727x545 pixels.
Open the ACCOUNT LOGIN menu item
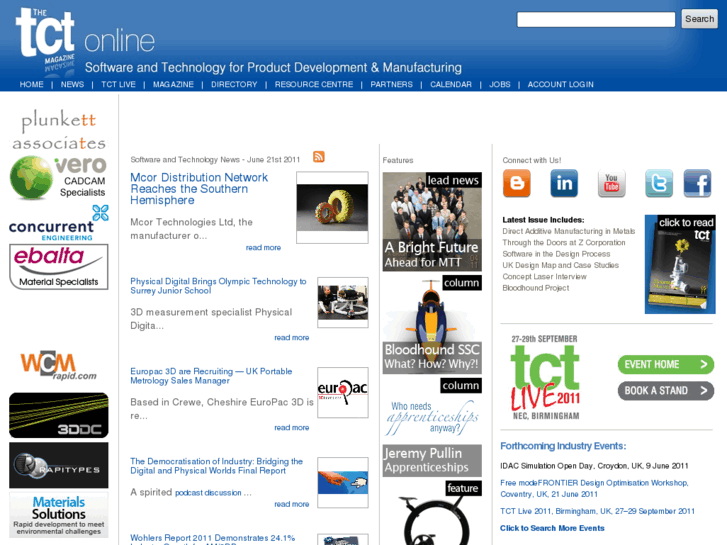pos(561,84)
